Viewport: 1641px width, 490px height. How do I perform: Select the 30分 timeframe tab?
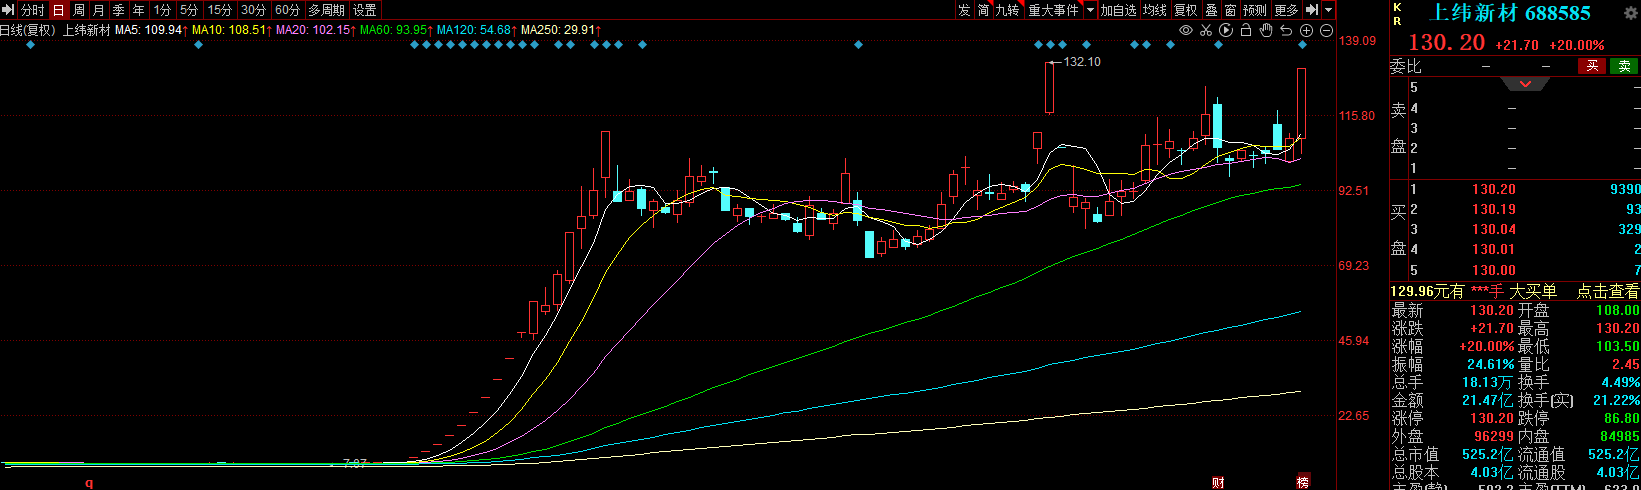click(x=253, y=10)
